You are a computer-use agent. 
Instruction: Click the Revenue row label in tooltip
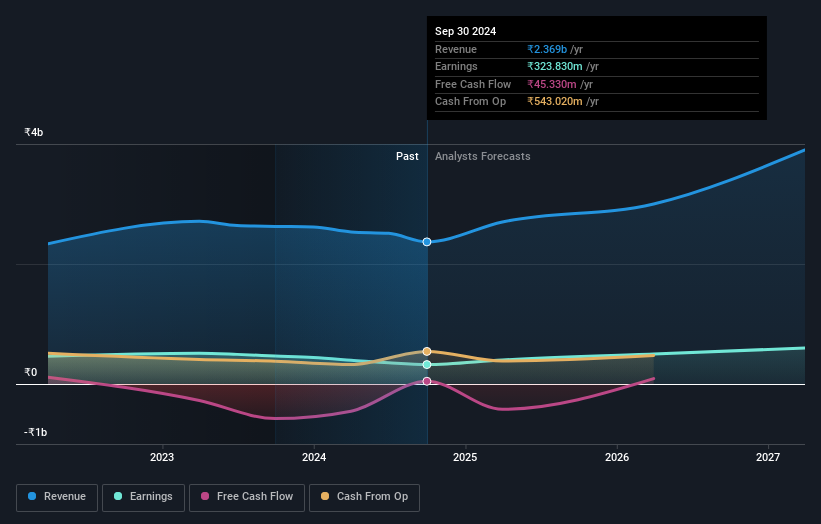click(x=456, y=49)
